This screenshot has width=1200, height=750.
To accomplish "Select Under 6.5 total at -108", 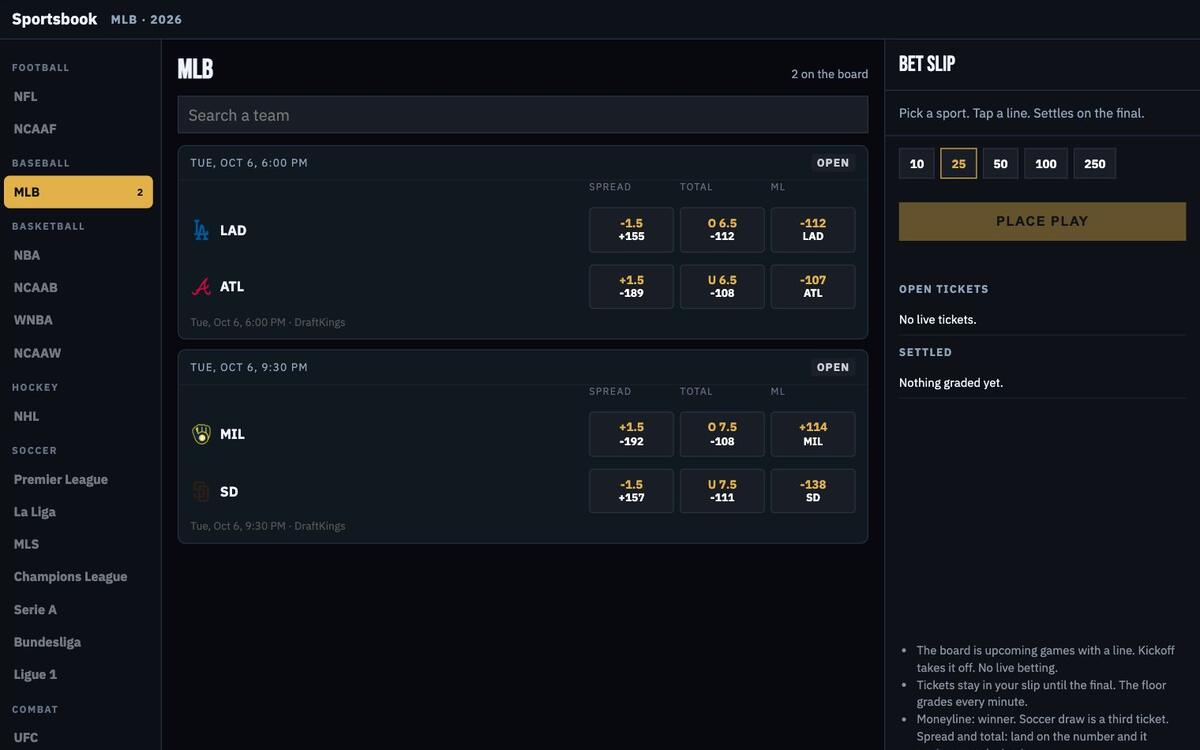I will (722, 287).
